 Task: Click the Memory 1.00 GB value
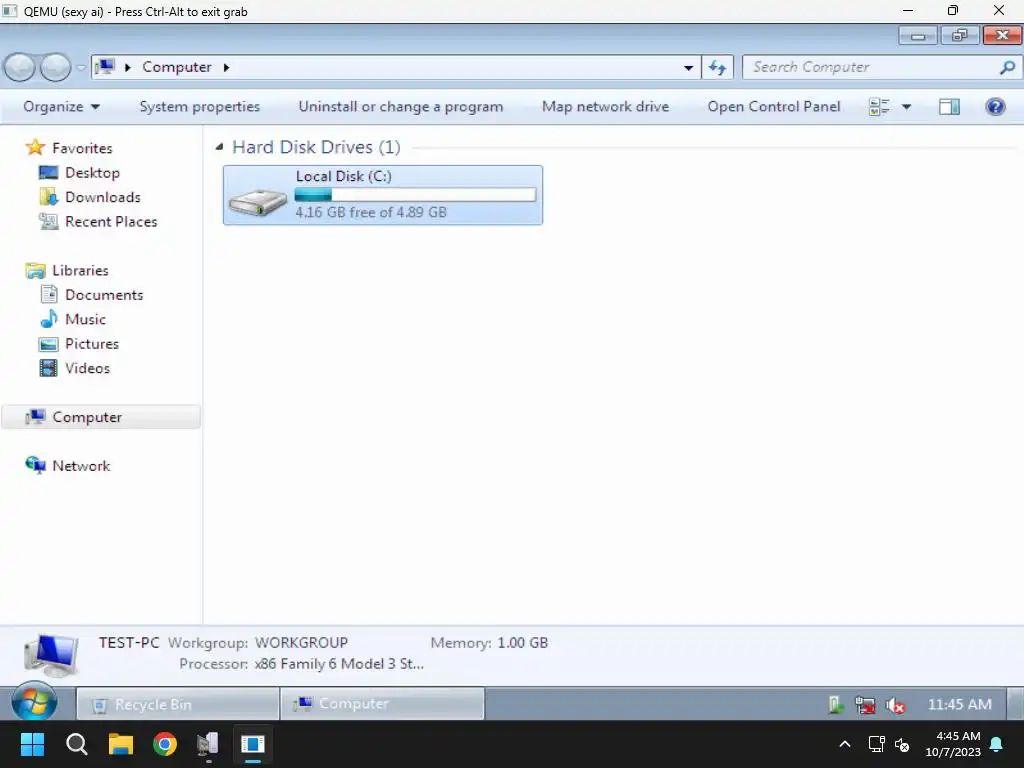[x=522, y=643]
